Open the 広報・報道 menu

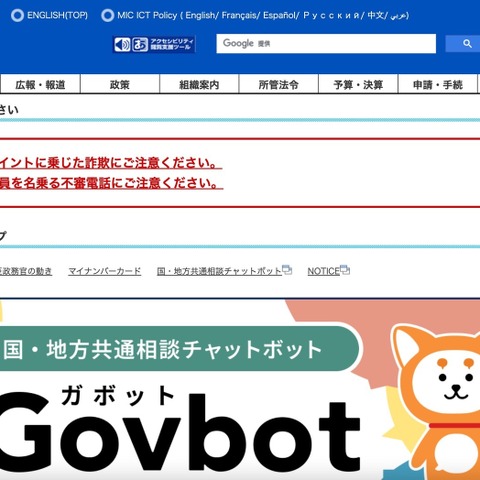tap(40, 85)
